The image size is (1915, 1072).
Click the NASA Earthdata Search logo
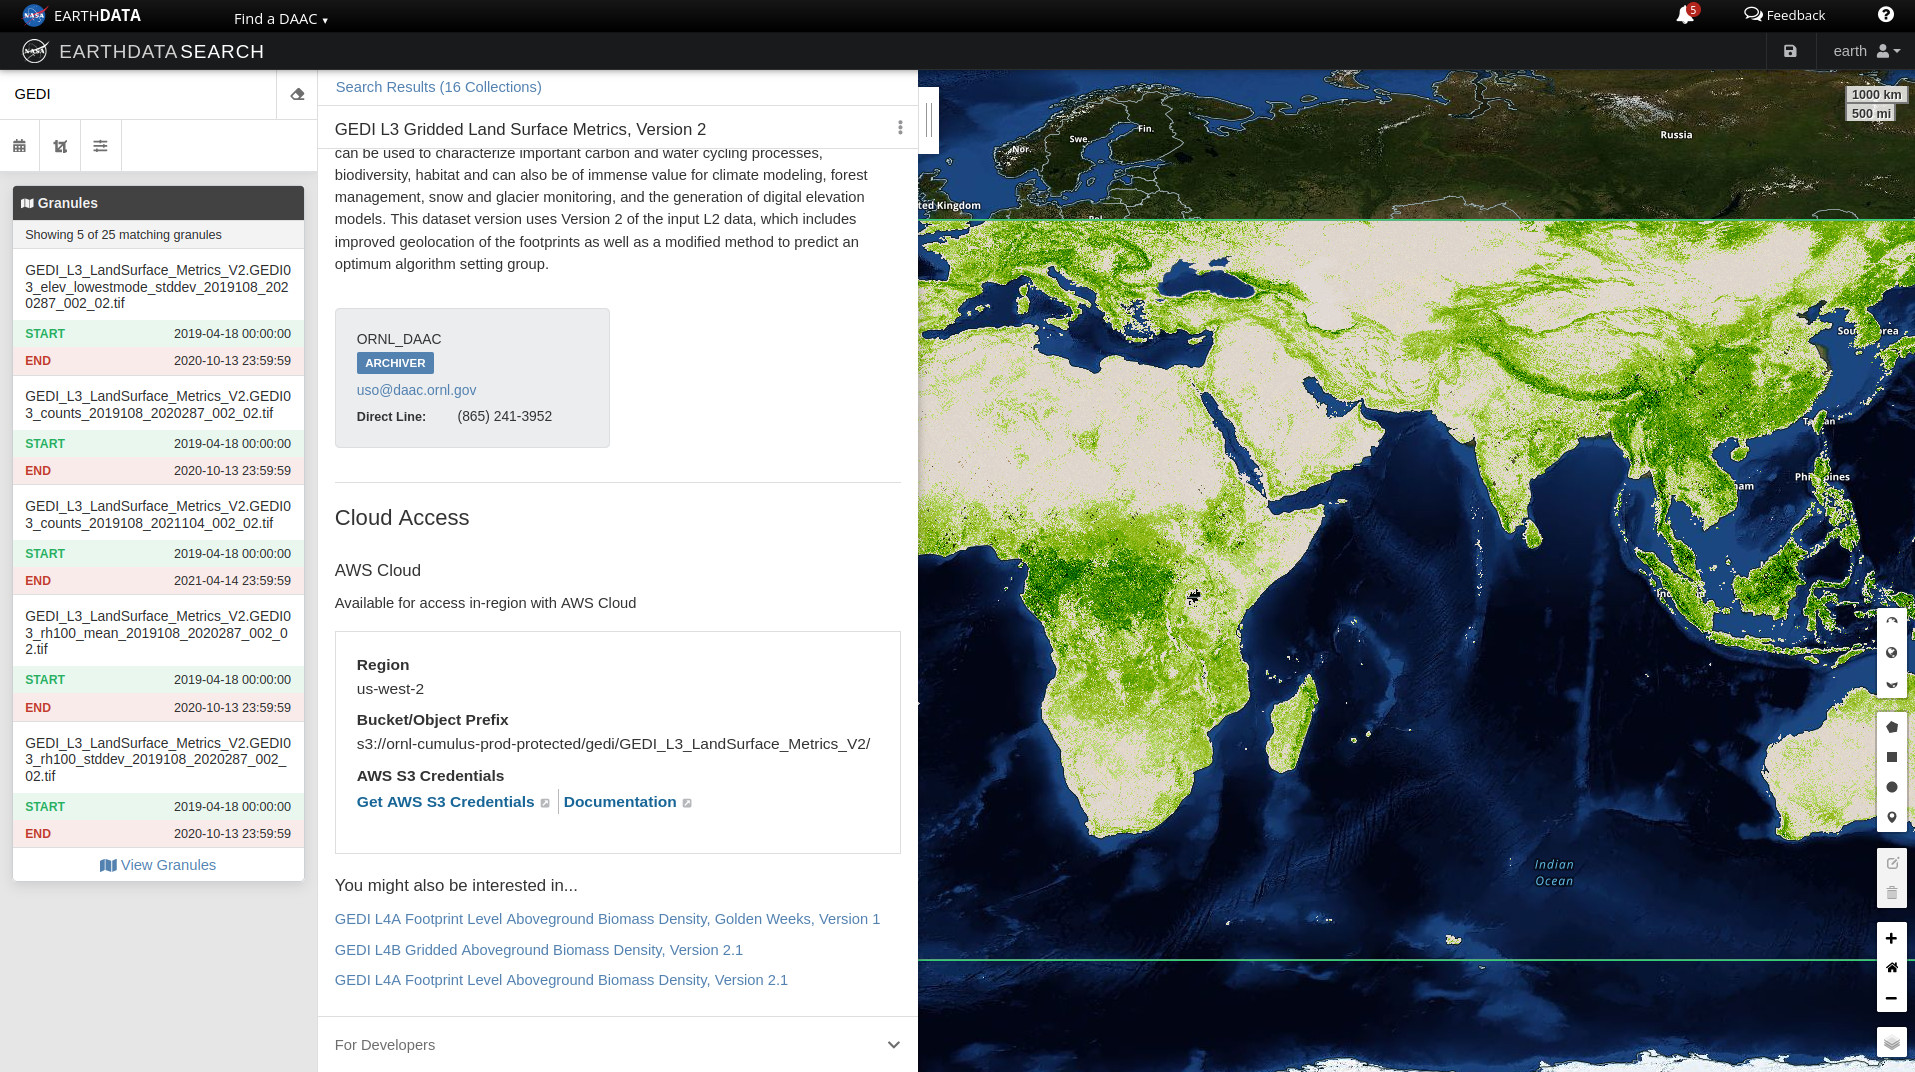click(143, 51)
